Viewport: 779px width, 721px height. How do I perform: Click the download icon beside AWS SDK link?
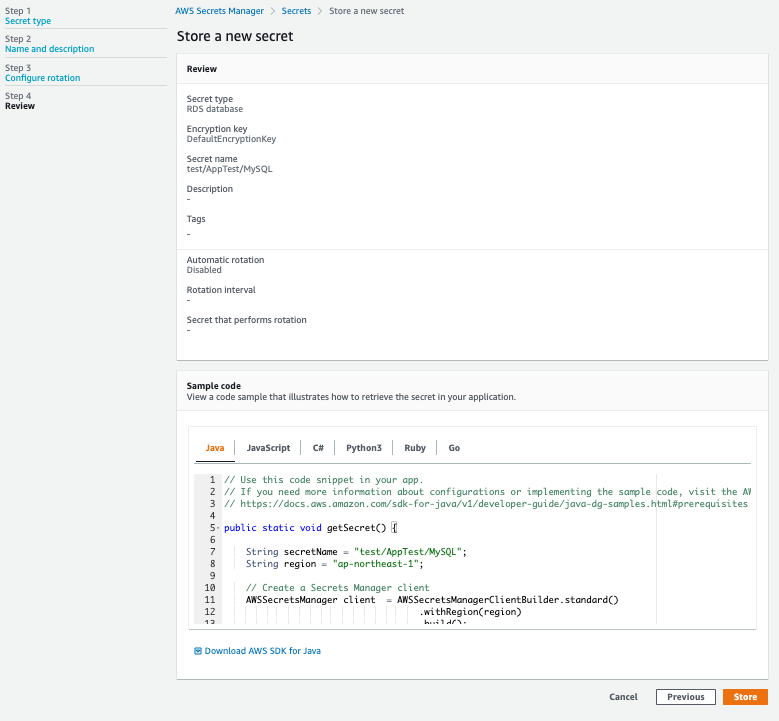point(198,651)
